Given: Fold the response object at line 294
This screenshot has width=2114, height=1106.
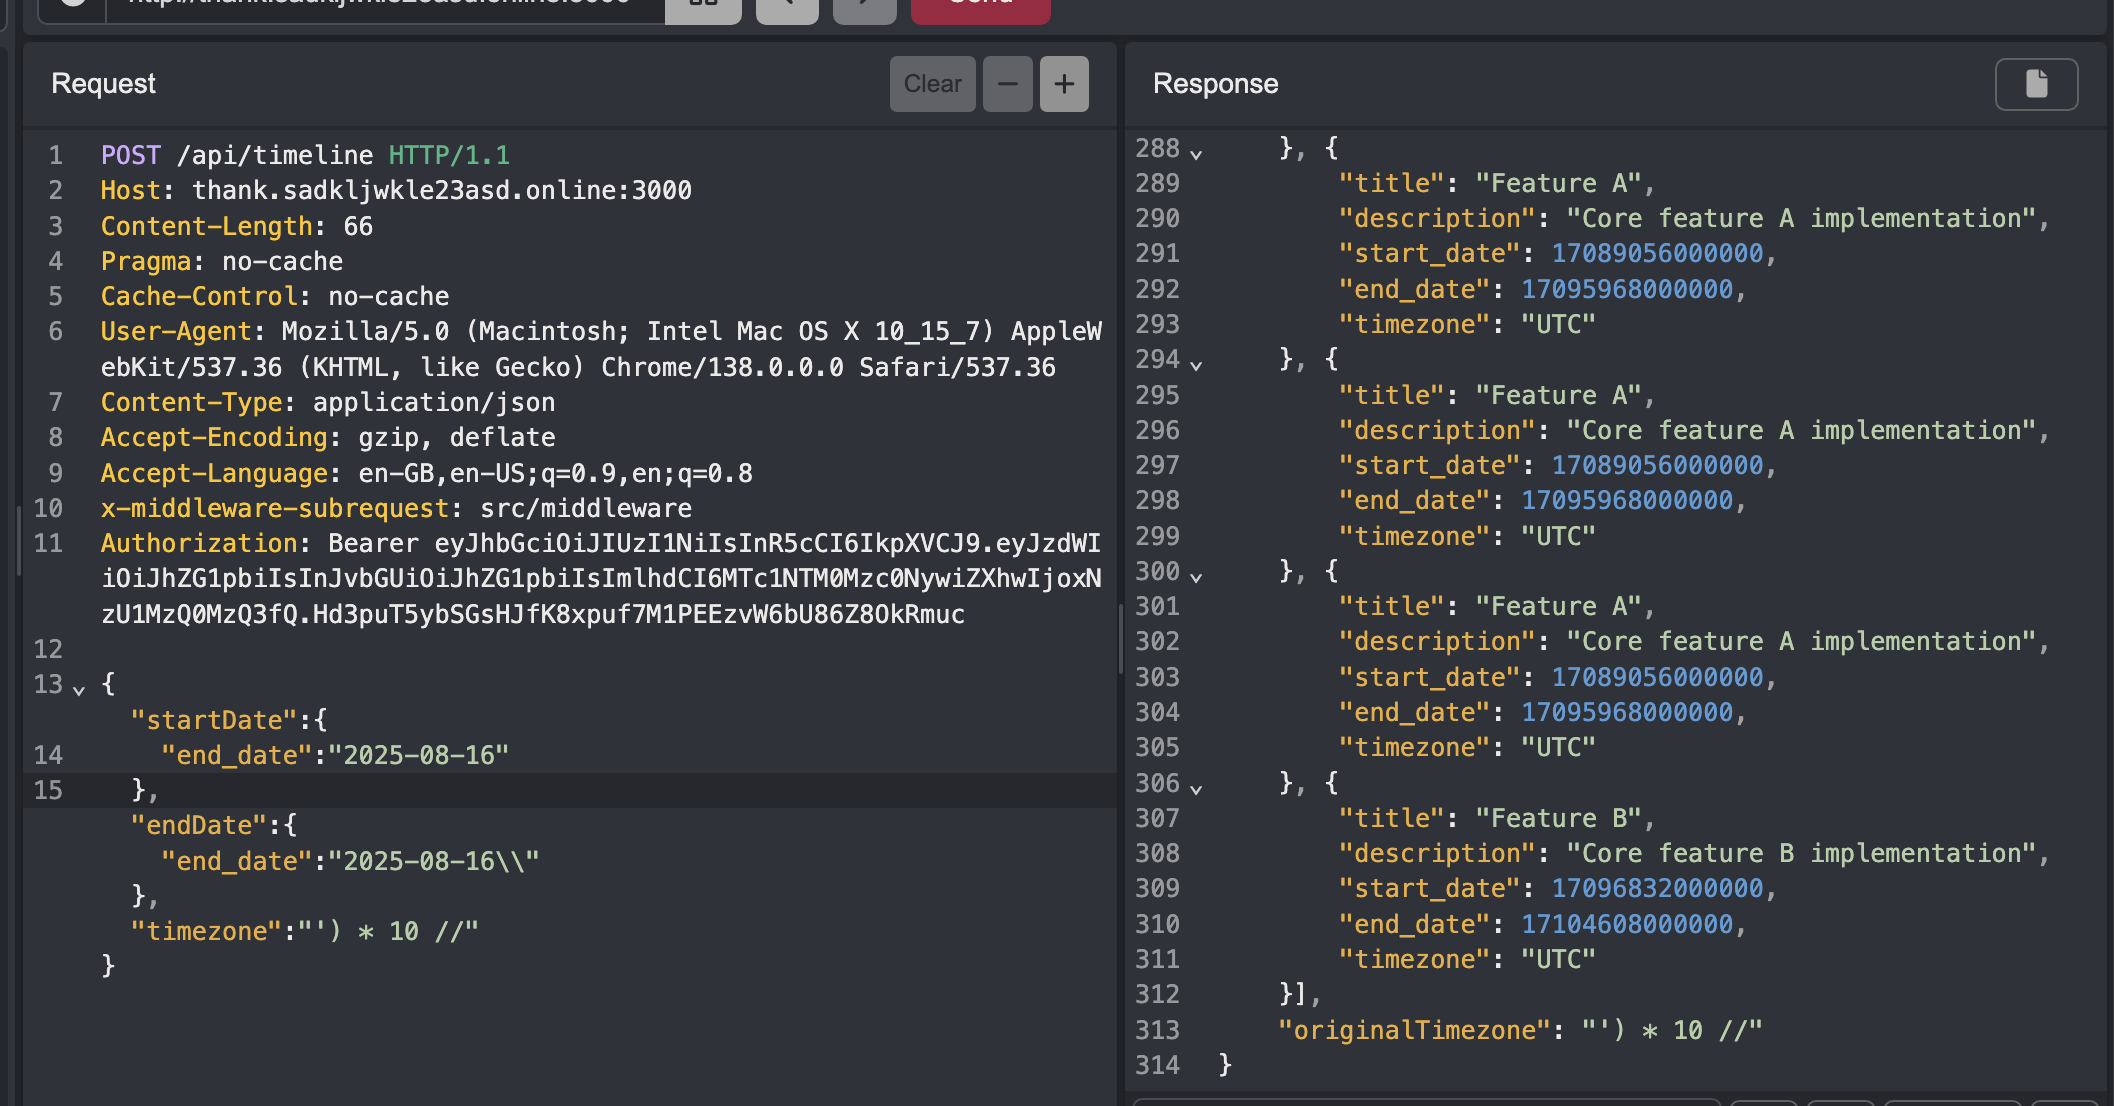Looking at the screenshot, I should (1196, 364).
